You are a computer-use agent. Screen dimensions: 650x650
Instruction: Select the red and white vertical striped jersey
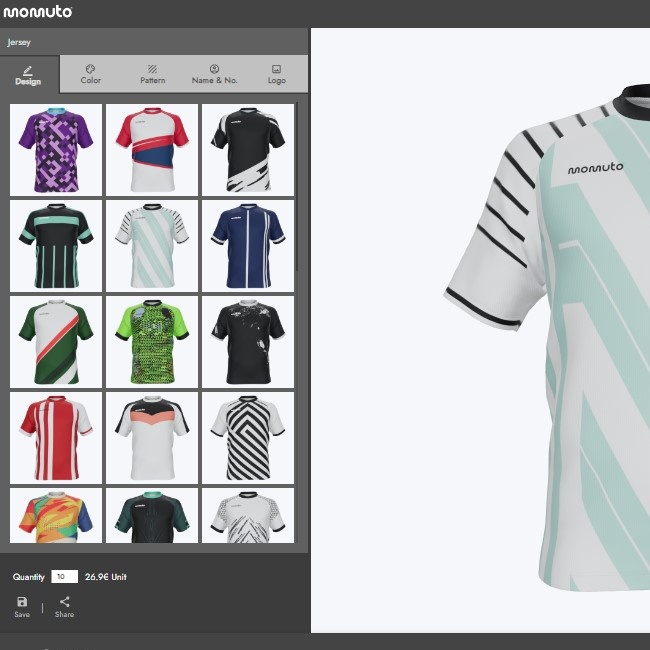(56, 438)
